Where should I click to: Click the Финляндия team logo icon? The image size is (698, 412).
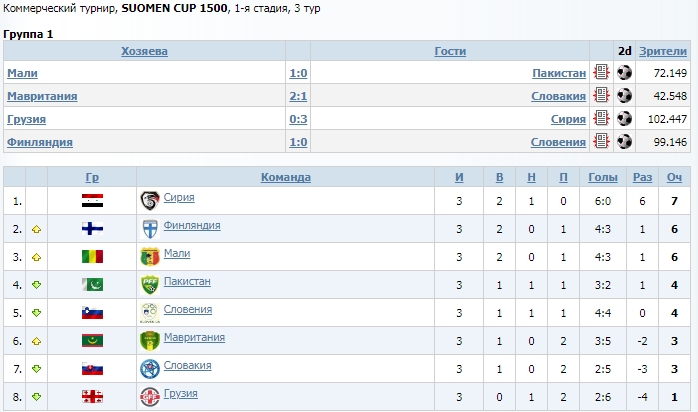click(x=150, y=228)
